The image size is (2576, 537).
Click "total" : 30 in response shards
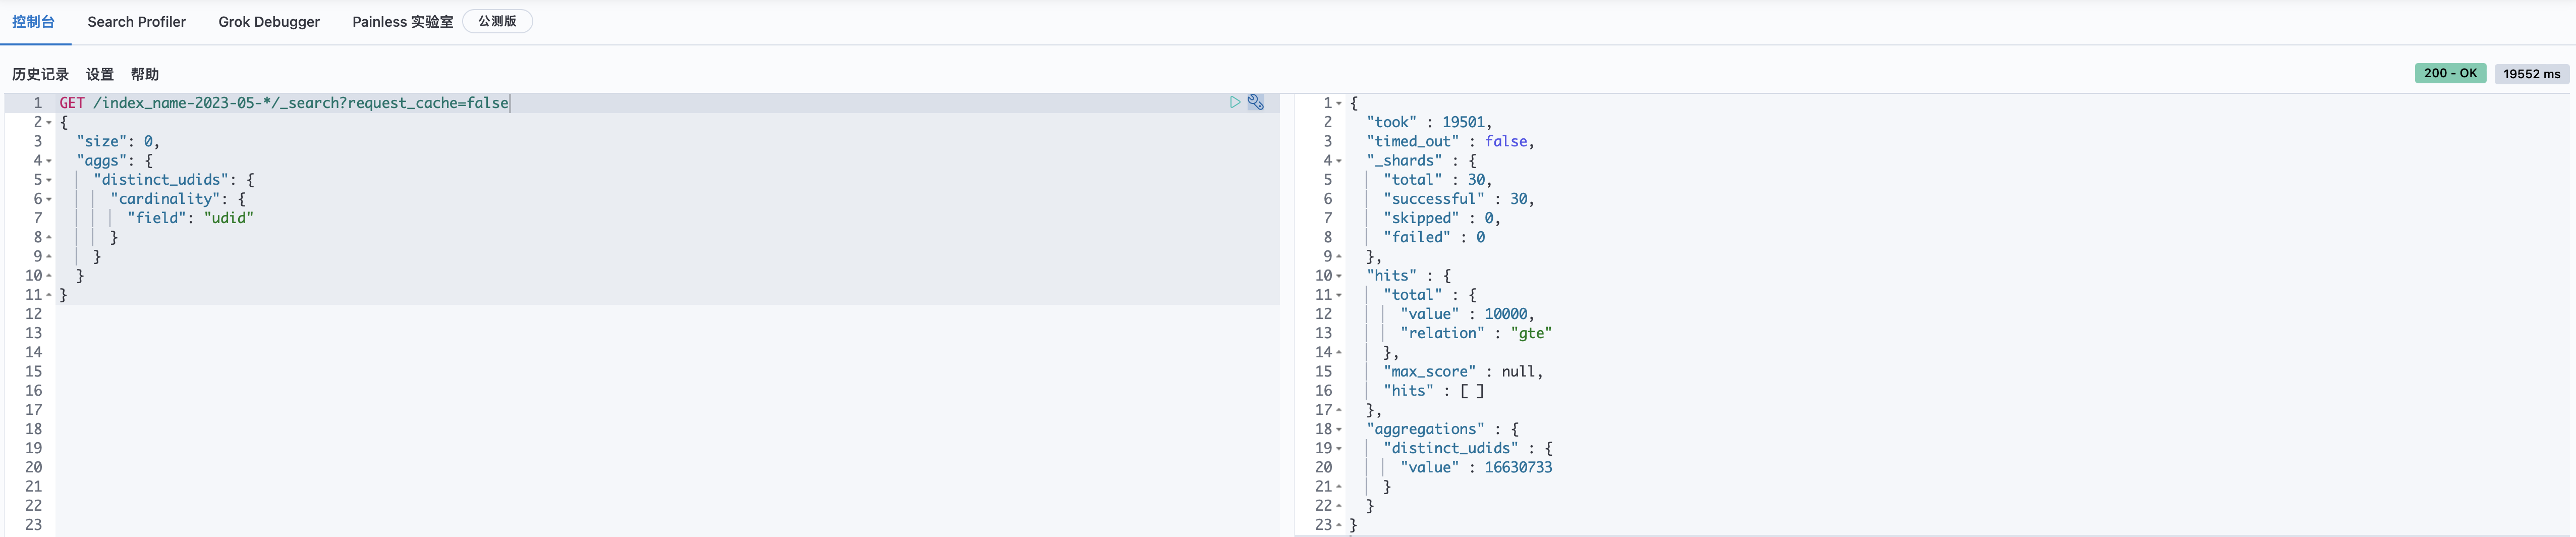pyautogui.click(x=1438, y=180)
